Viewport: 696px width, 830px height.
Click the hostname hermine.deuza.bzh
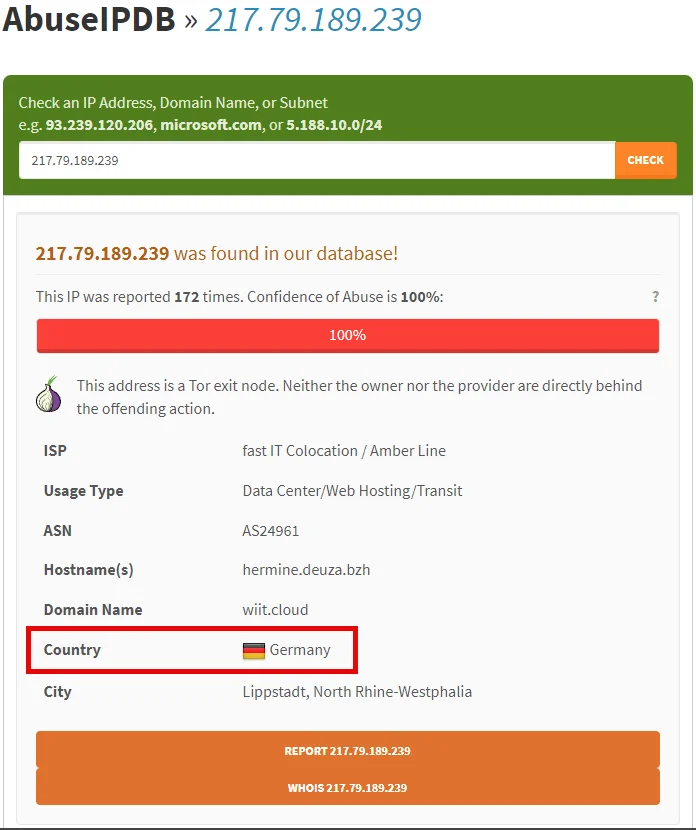306,570
